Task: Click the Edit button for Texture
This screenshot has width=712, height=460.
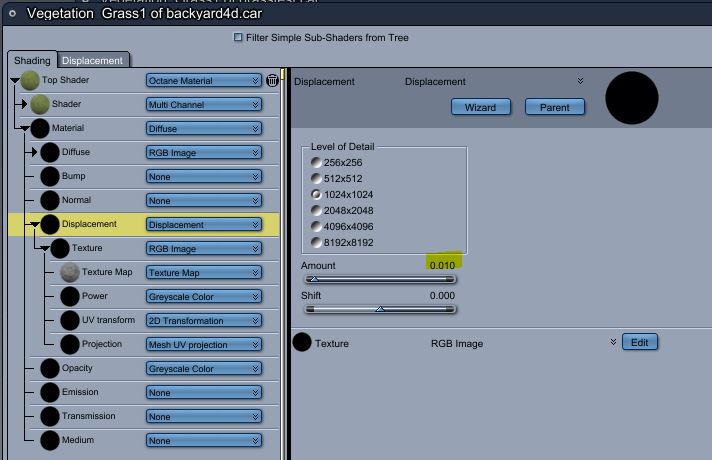Action: (639, 342)
